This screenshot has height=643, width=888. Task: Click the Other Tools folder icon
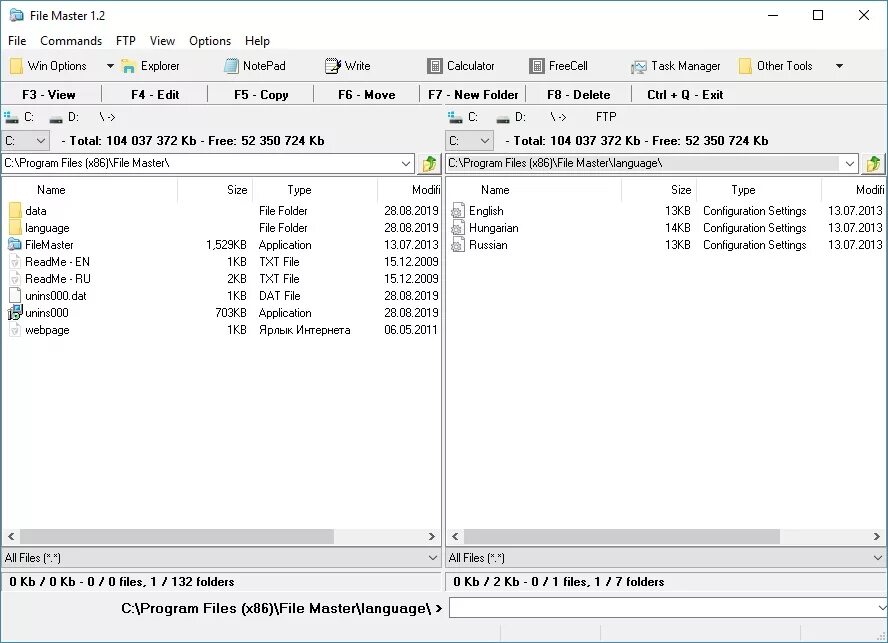[x=745, y=66]
